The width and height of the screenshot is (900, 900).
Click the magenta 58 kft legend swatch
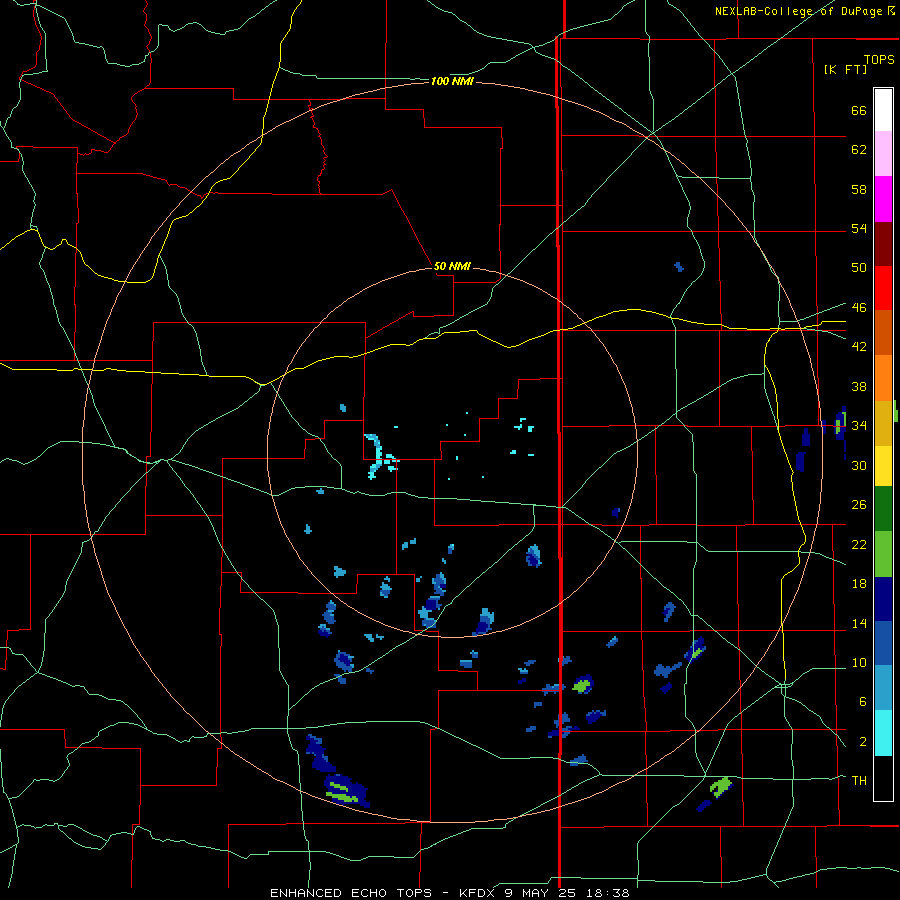pos(883,199)
